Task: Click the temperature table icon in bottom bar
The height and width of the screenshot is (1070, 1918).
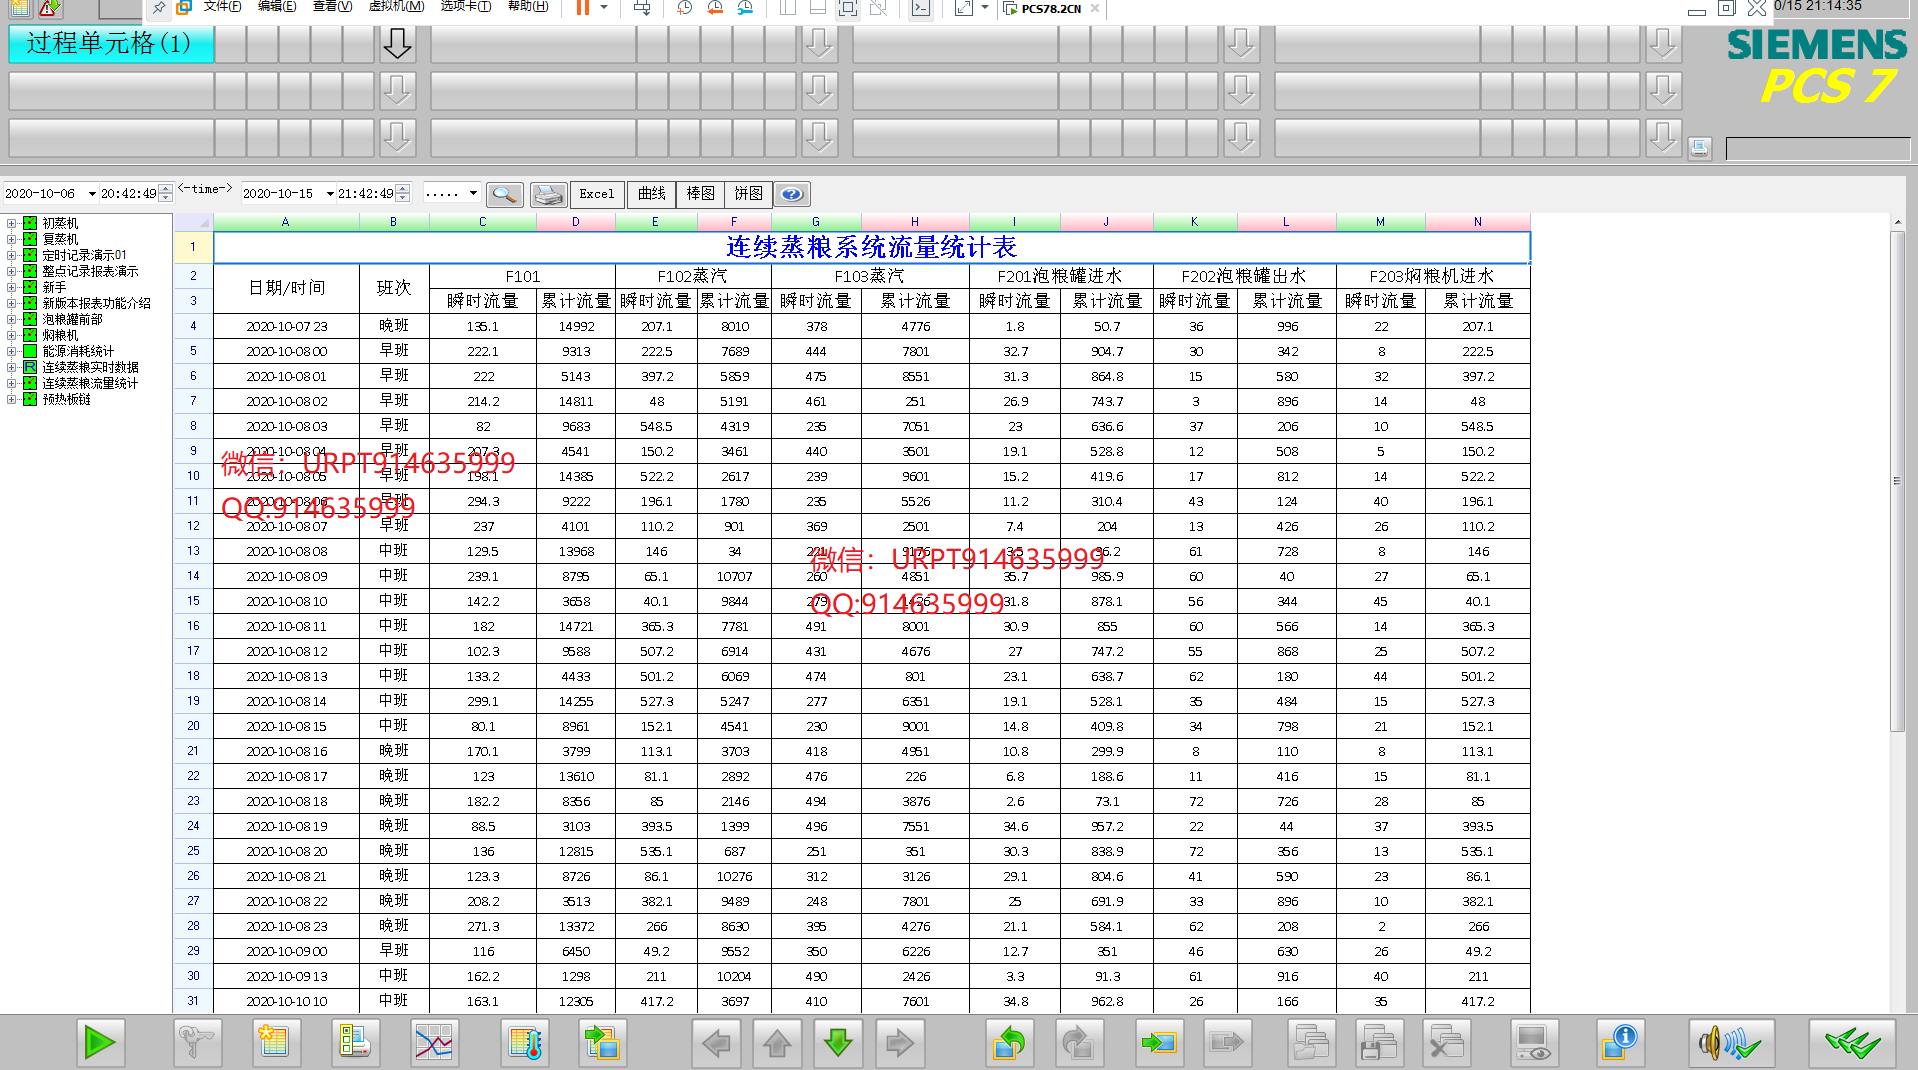Action: (x=524, y=1043)
